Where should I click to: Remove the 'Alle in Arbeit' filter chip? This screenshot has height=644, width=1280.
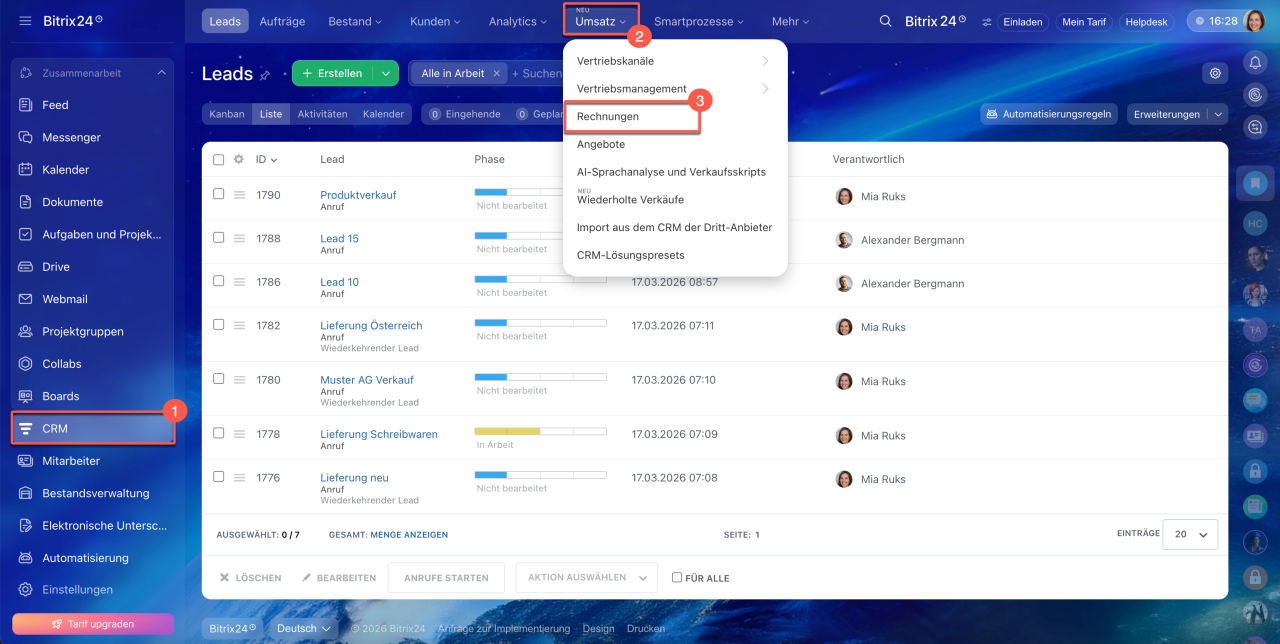pyautogui.click(x=497, y=73)
